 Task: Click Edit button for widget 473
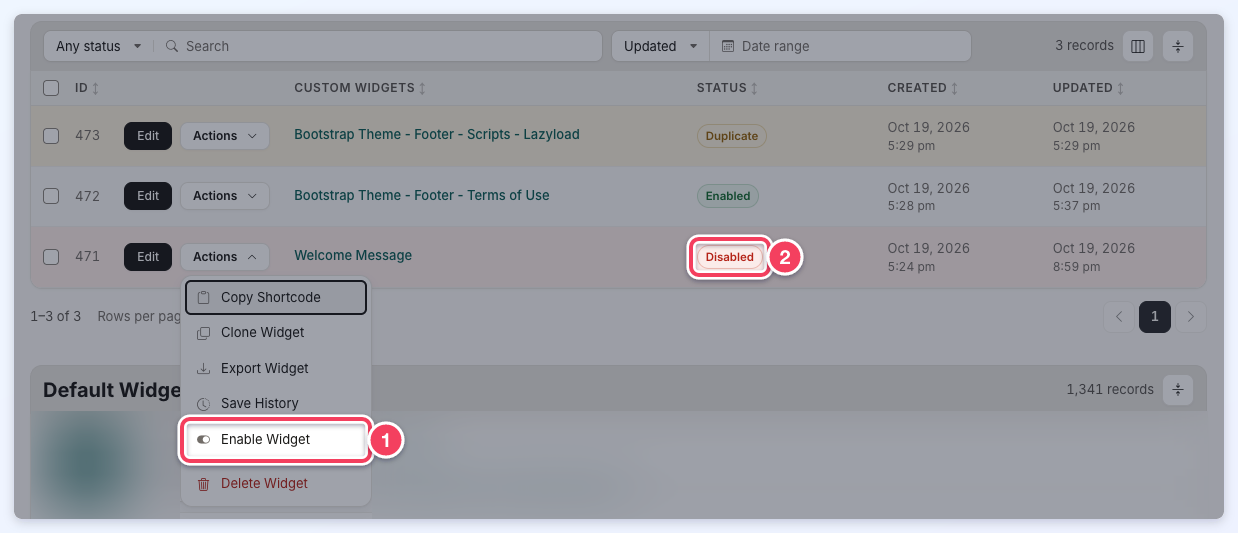point(148,136)
